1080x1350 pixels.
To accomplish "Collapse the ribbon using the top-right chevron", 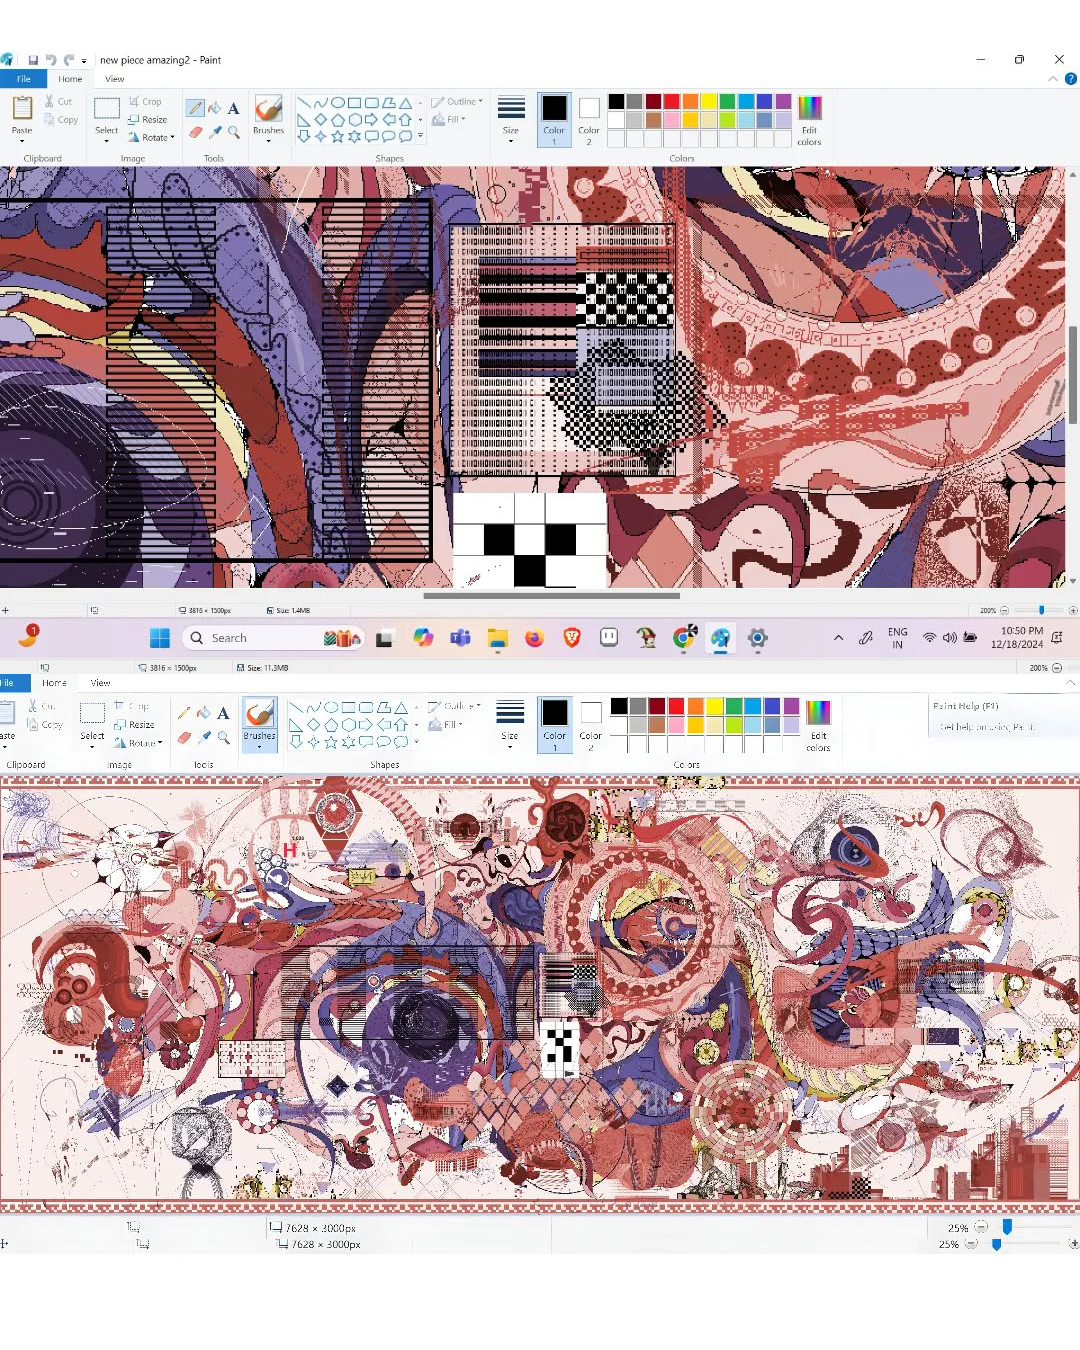I will pyautogui.click(x=1052, y=79).
